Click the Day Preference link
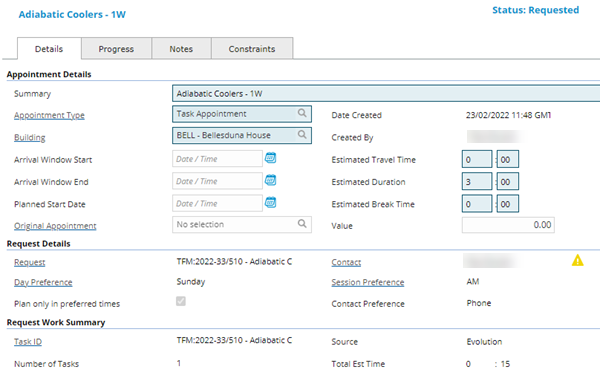Viewport: 600px width, 378px height. coord(43,282)
